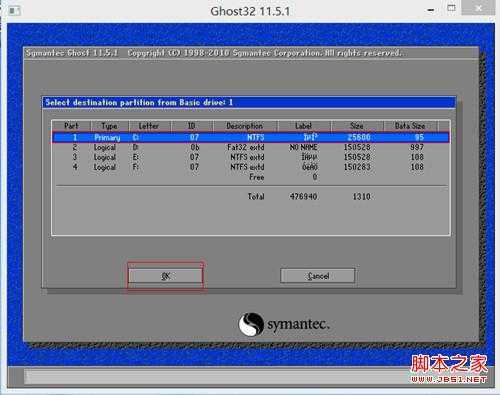Select partition 4 Logical F: row

(x=251, y=167)
